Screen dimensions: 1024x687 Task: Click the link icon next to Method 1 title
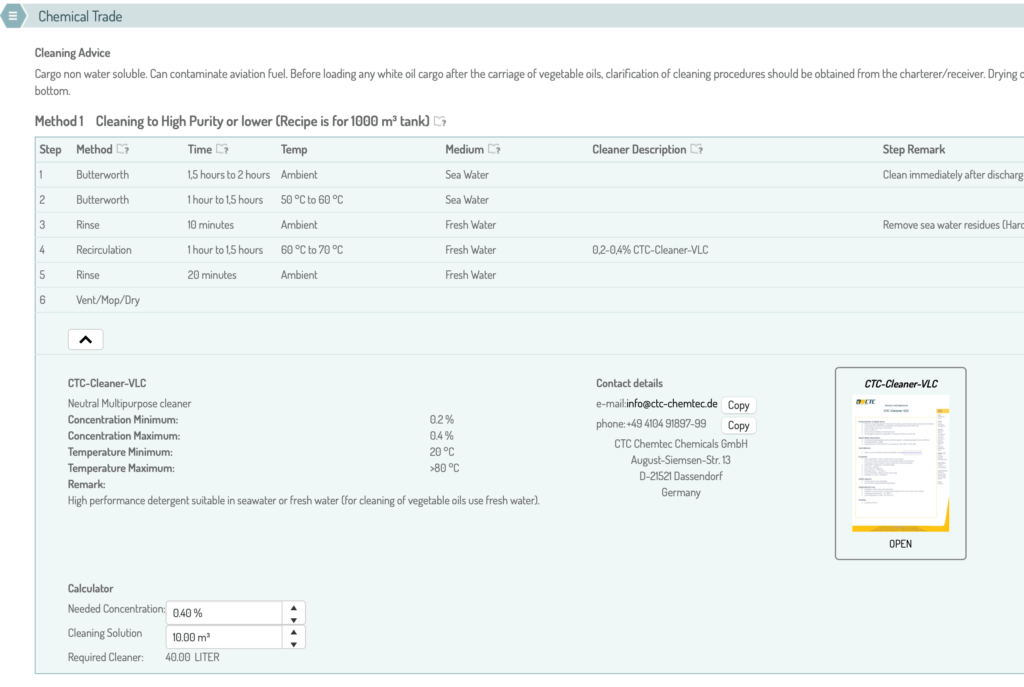click(x=440, y=122)
